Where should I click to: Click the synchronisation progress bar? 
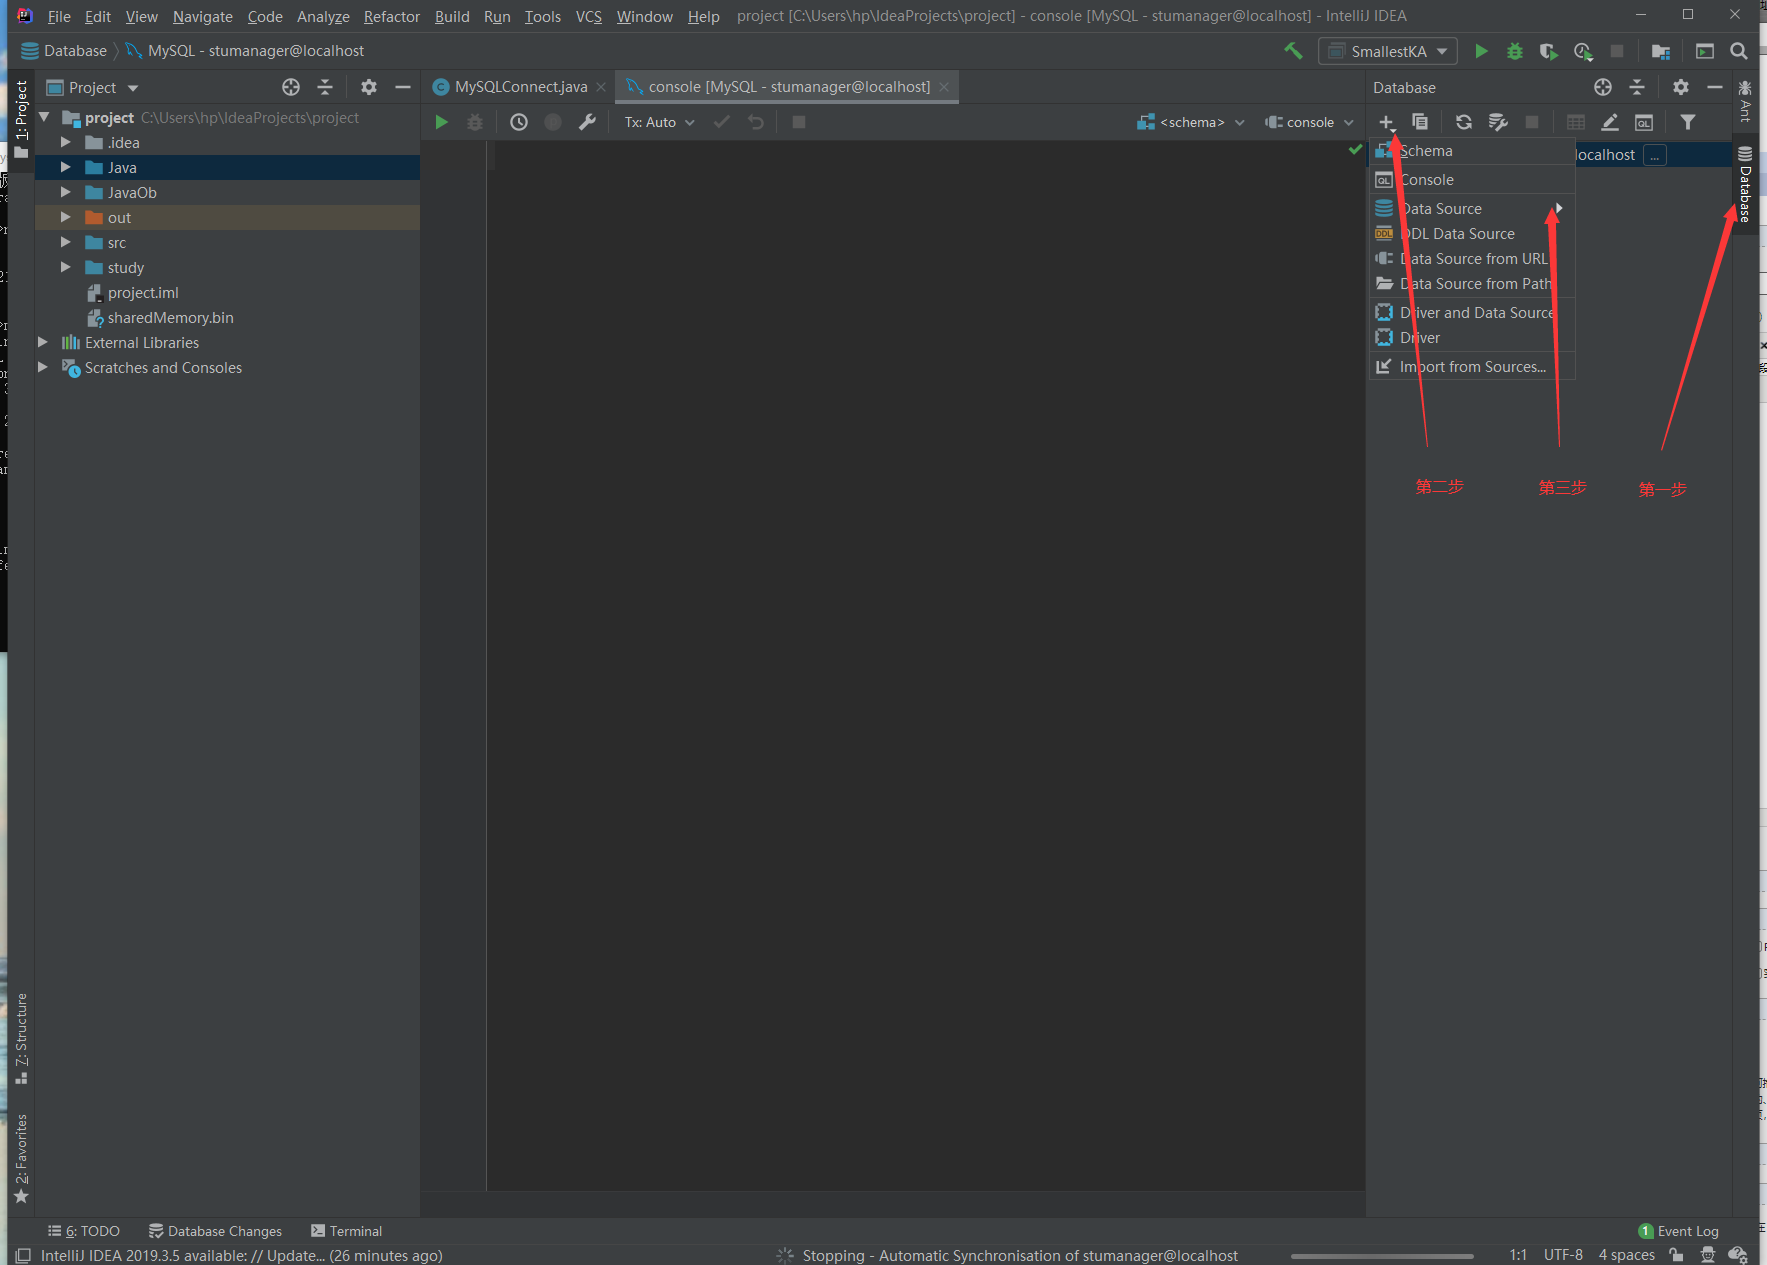pos(1382,1255)
